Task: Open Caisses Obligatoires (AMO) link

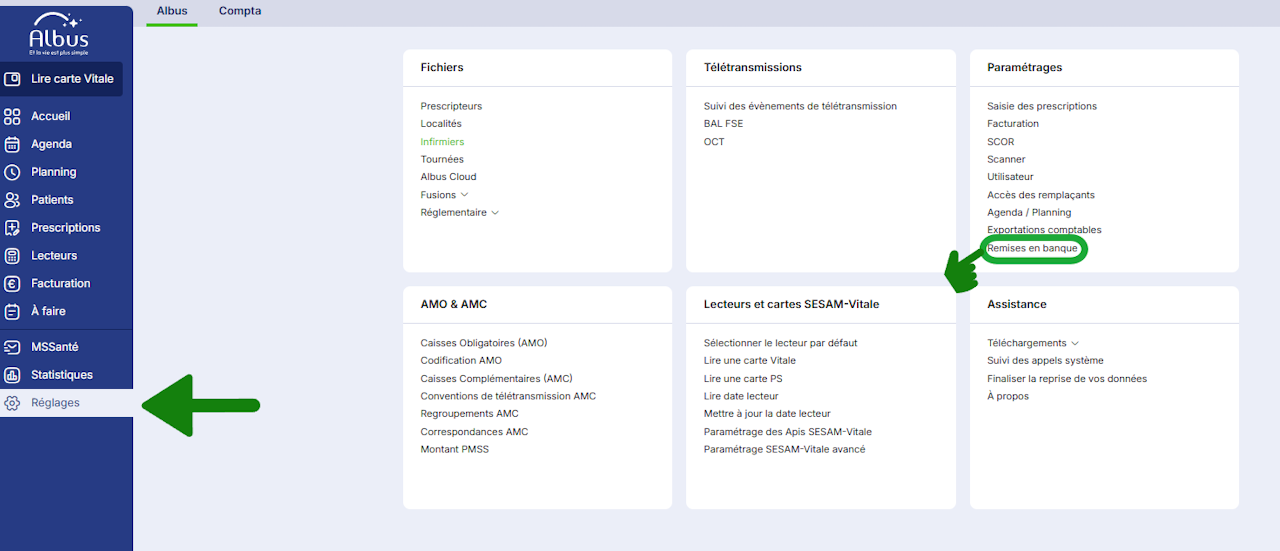Action: (x=484, y=343)
